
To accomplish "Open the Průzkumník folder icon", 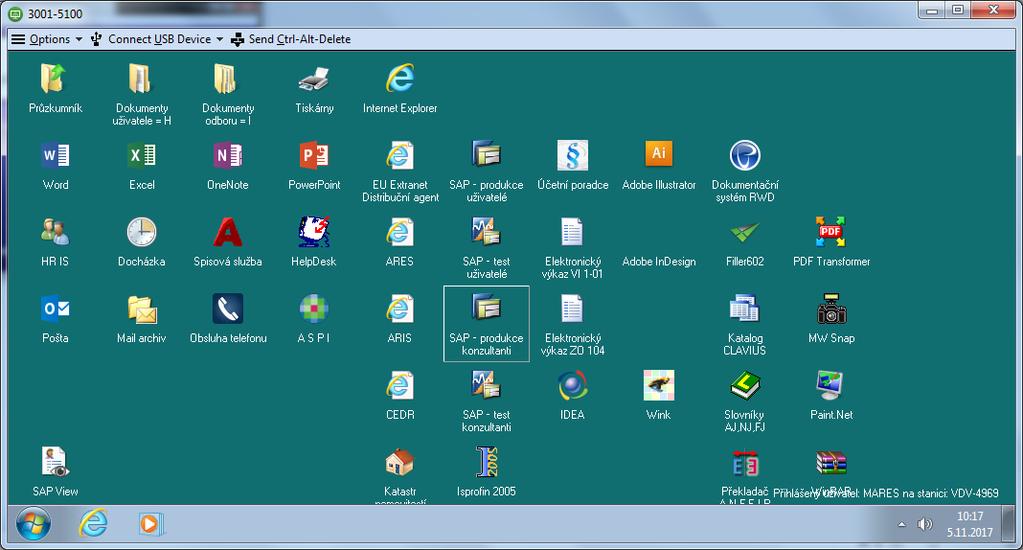I will (x=55, y=79).
